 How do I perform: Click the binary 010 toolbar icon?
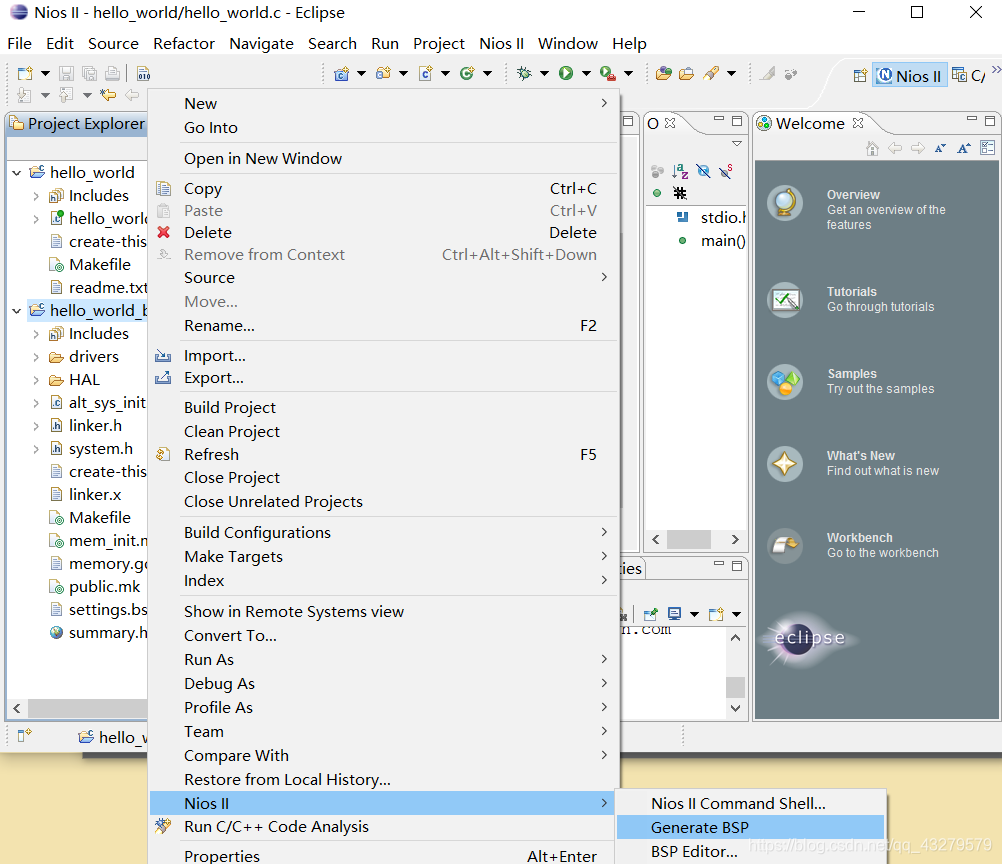tap(144, 73)
